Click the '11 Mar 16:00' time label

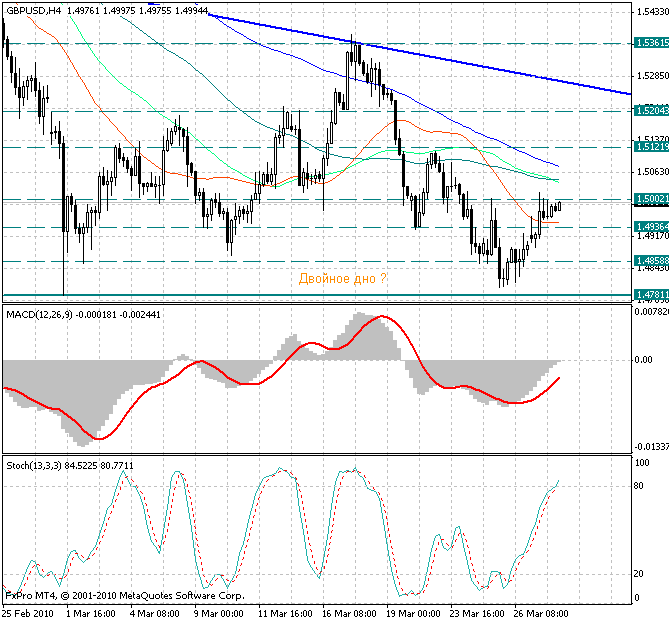(x=285, y=614)
